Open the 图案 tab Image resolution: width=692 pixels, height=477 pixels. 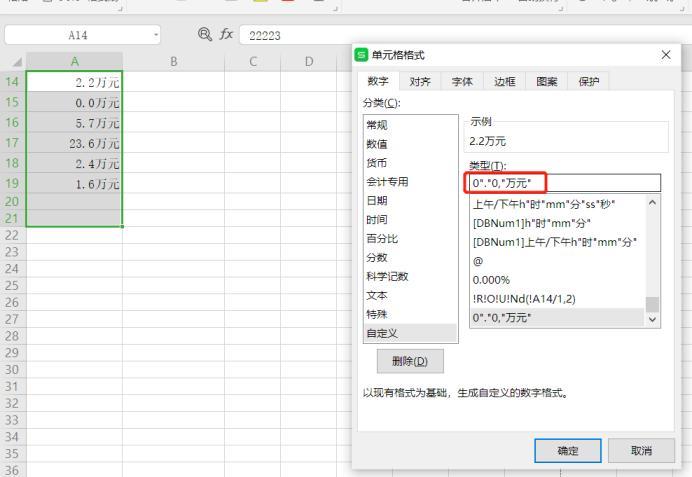[x=547, y=81]
